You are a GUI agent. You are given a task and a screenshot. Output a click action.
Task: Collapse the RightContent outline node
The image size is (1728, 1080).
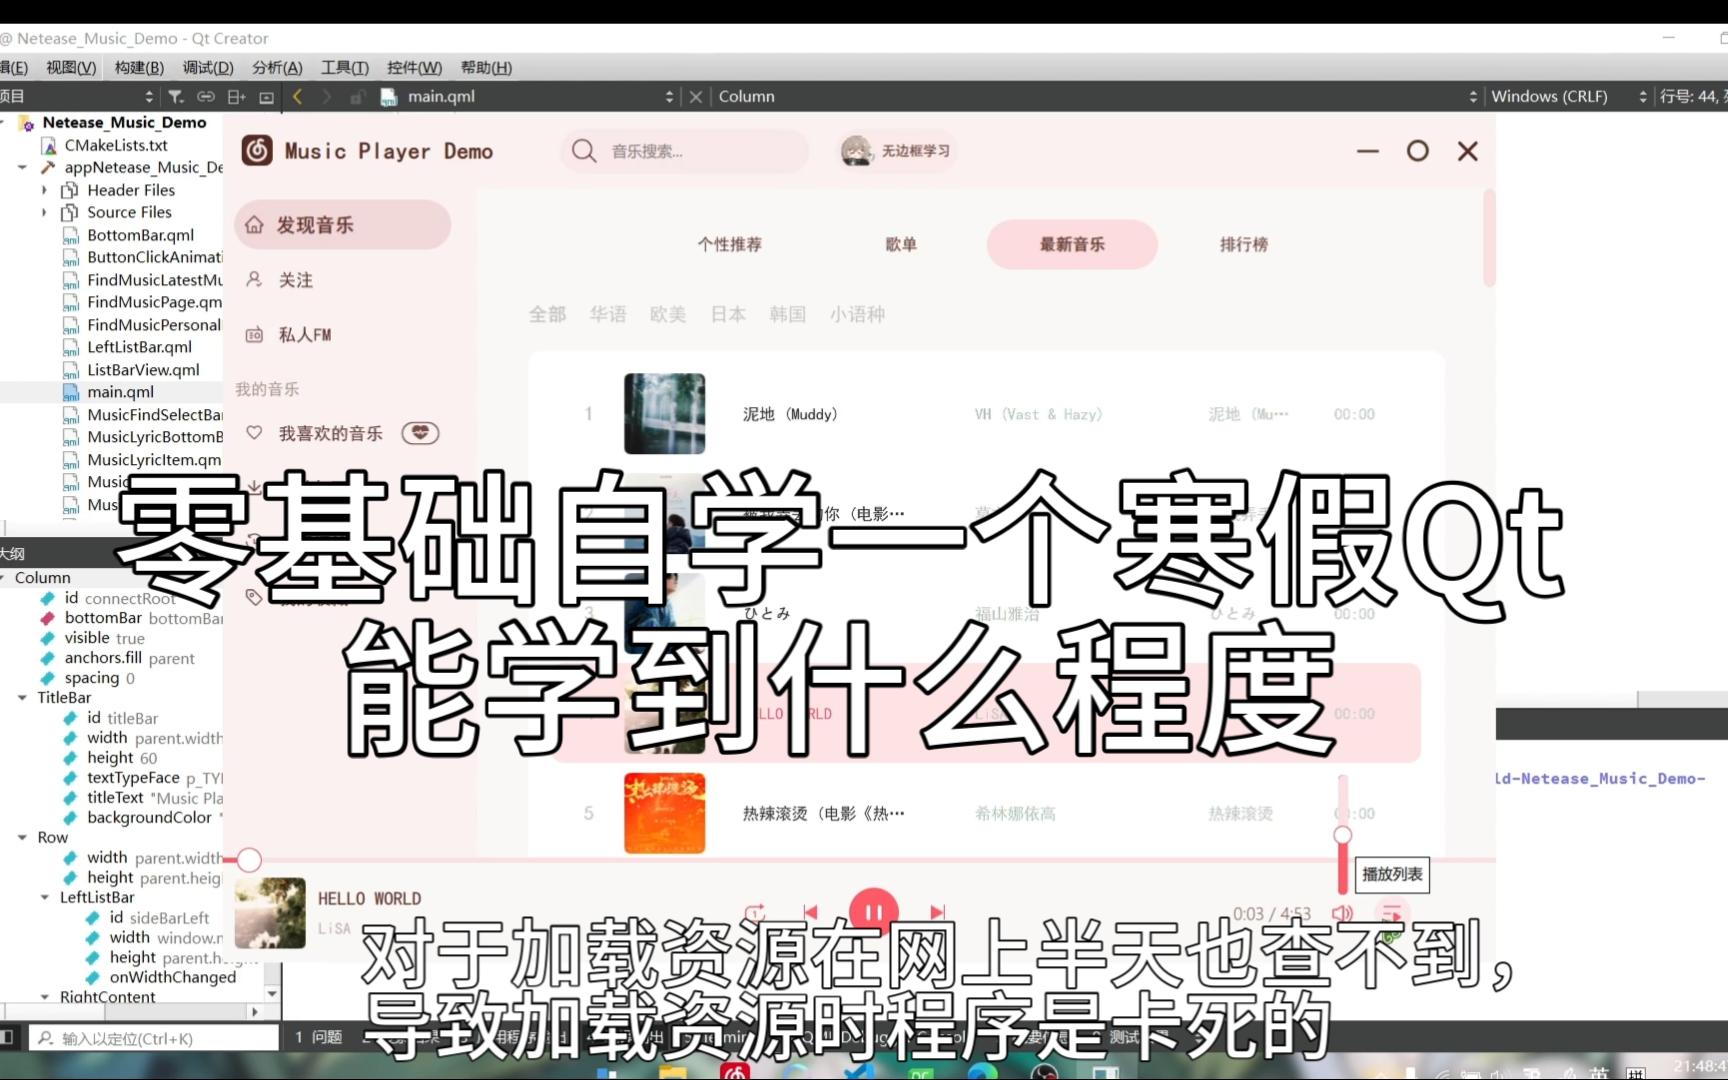click(x=44, y=997)
